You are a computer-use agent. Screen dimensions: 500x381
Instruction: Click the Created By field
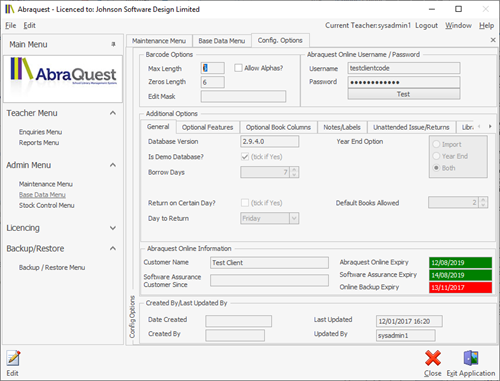235,335
